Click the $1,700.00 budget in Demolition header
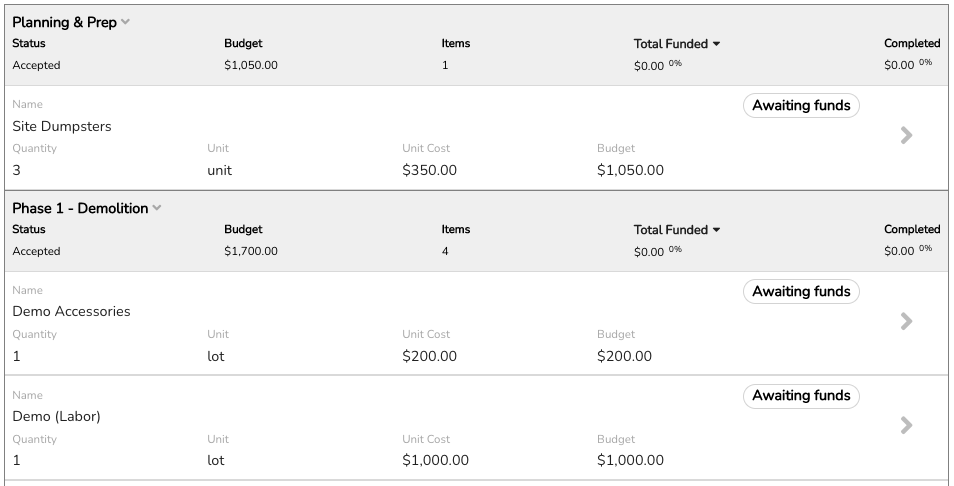 (251, 251)
